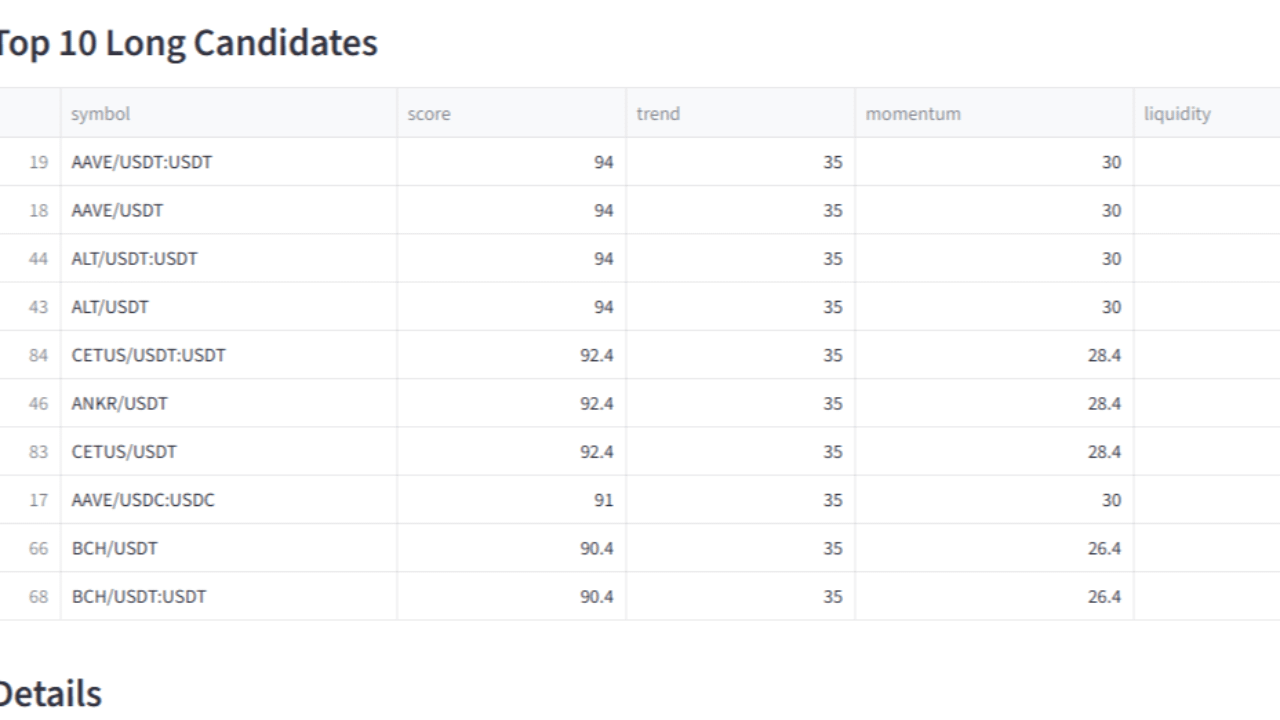Select the ALT/USDT:USDT symbol cell
Viewport: 1280px width, 720px height.
228,258
